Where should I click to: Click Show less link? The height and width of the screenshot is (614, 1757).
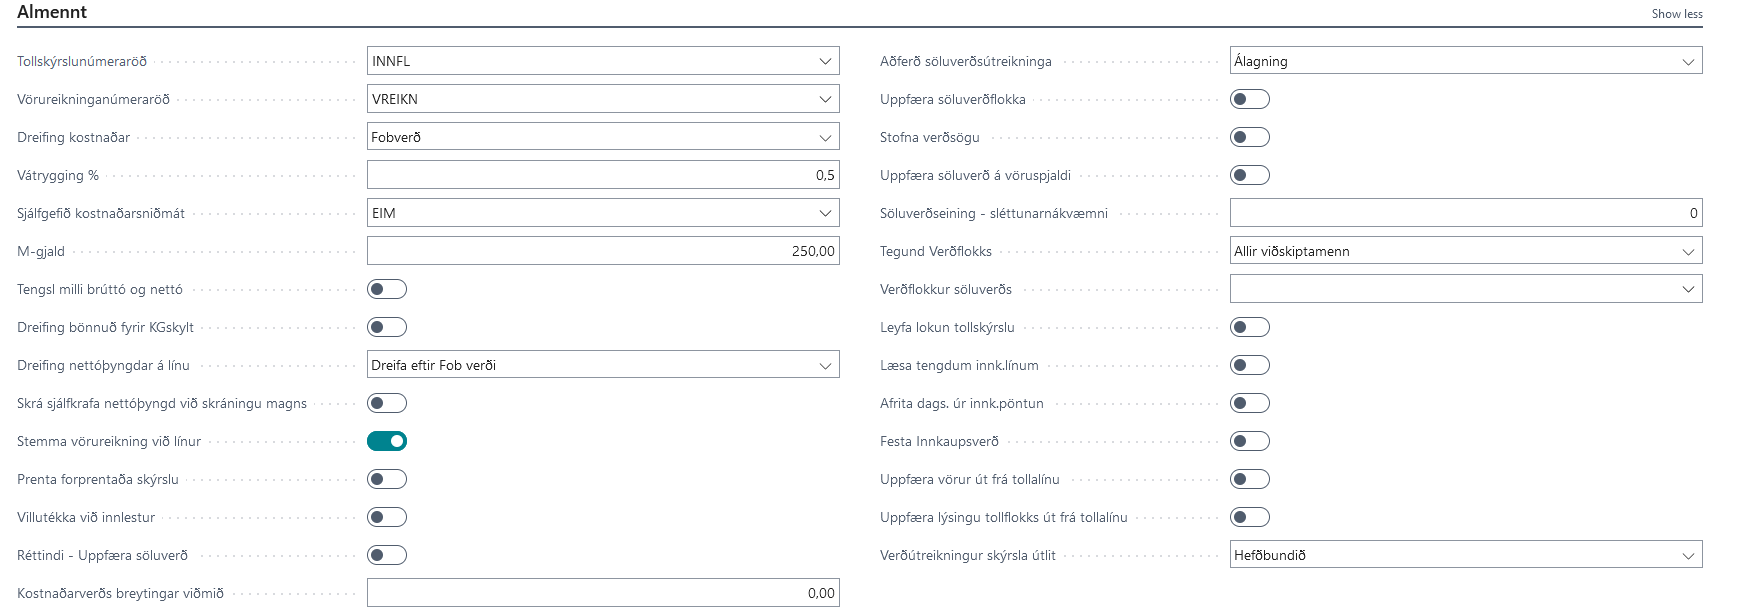pos(1676,14)
